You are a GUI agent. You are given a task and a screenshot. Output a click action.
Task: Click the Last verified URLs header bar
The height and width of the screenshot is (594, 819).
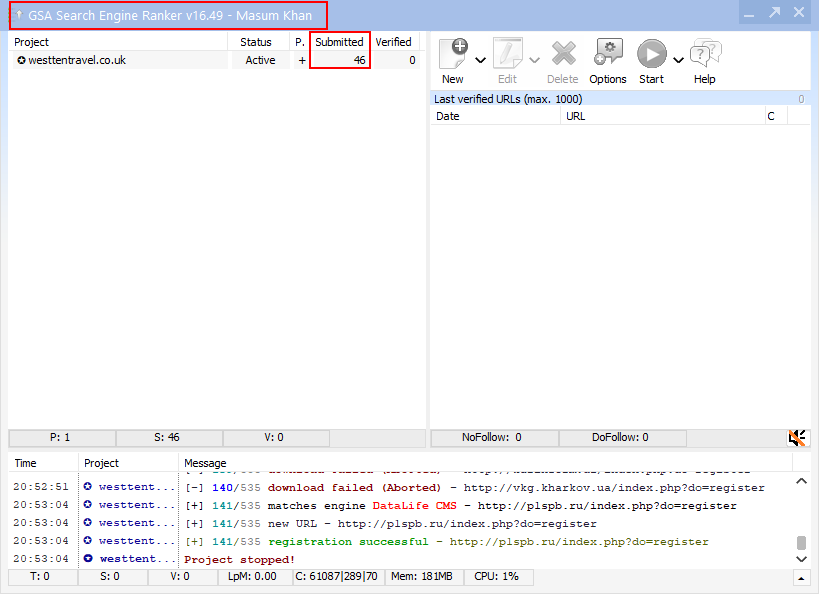coord(620,99)
